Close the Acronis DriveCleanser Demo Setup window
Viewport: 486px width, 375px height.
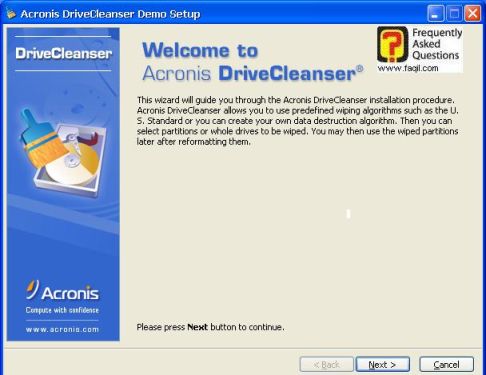(473, 13)
